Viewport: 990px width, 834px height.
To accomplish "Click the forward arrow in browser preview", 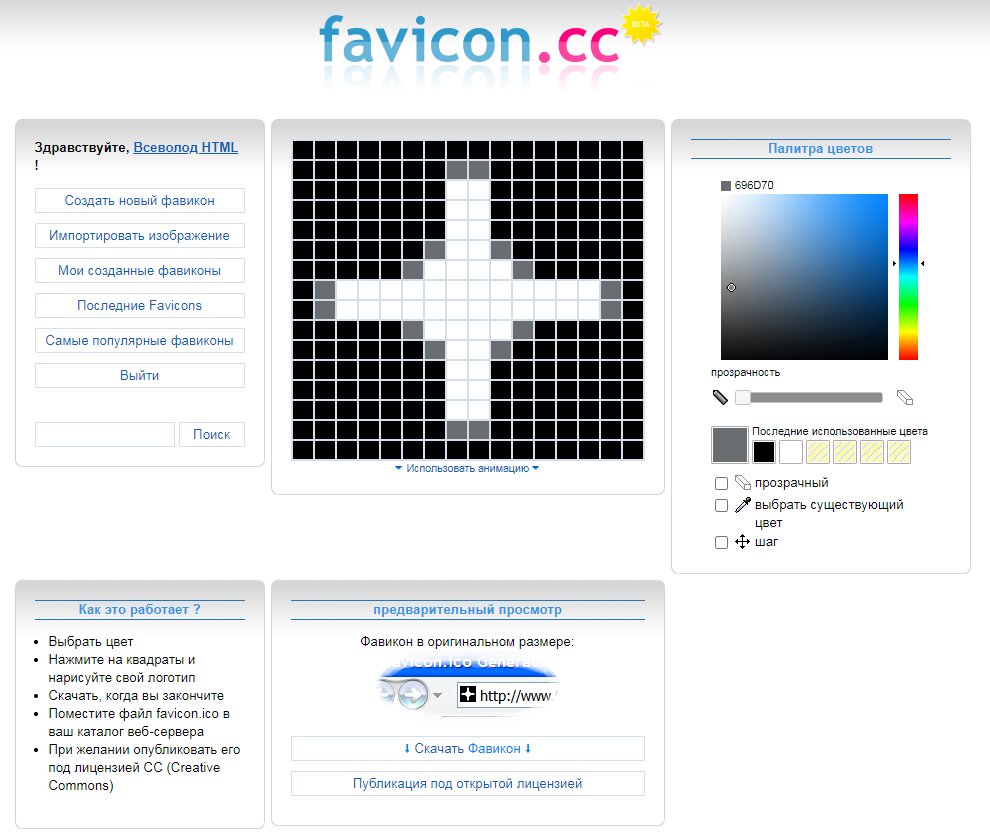I will click(x=412, y=694).
